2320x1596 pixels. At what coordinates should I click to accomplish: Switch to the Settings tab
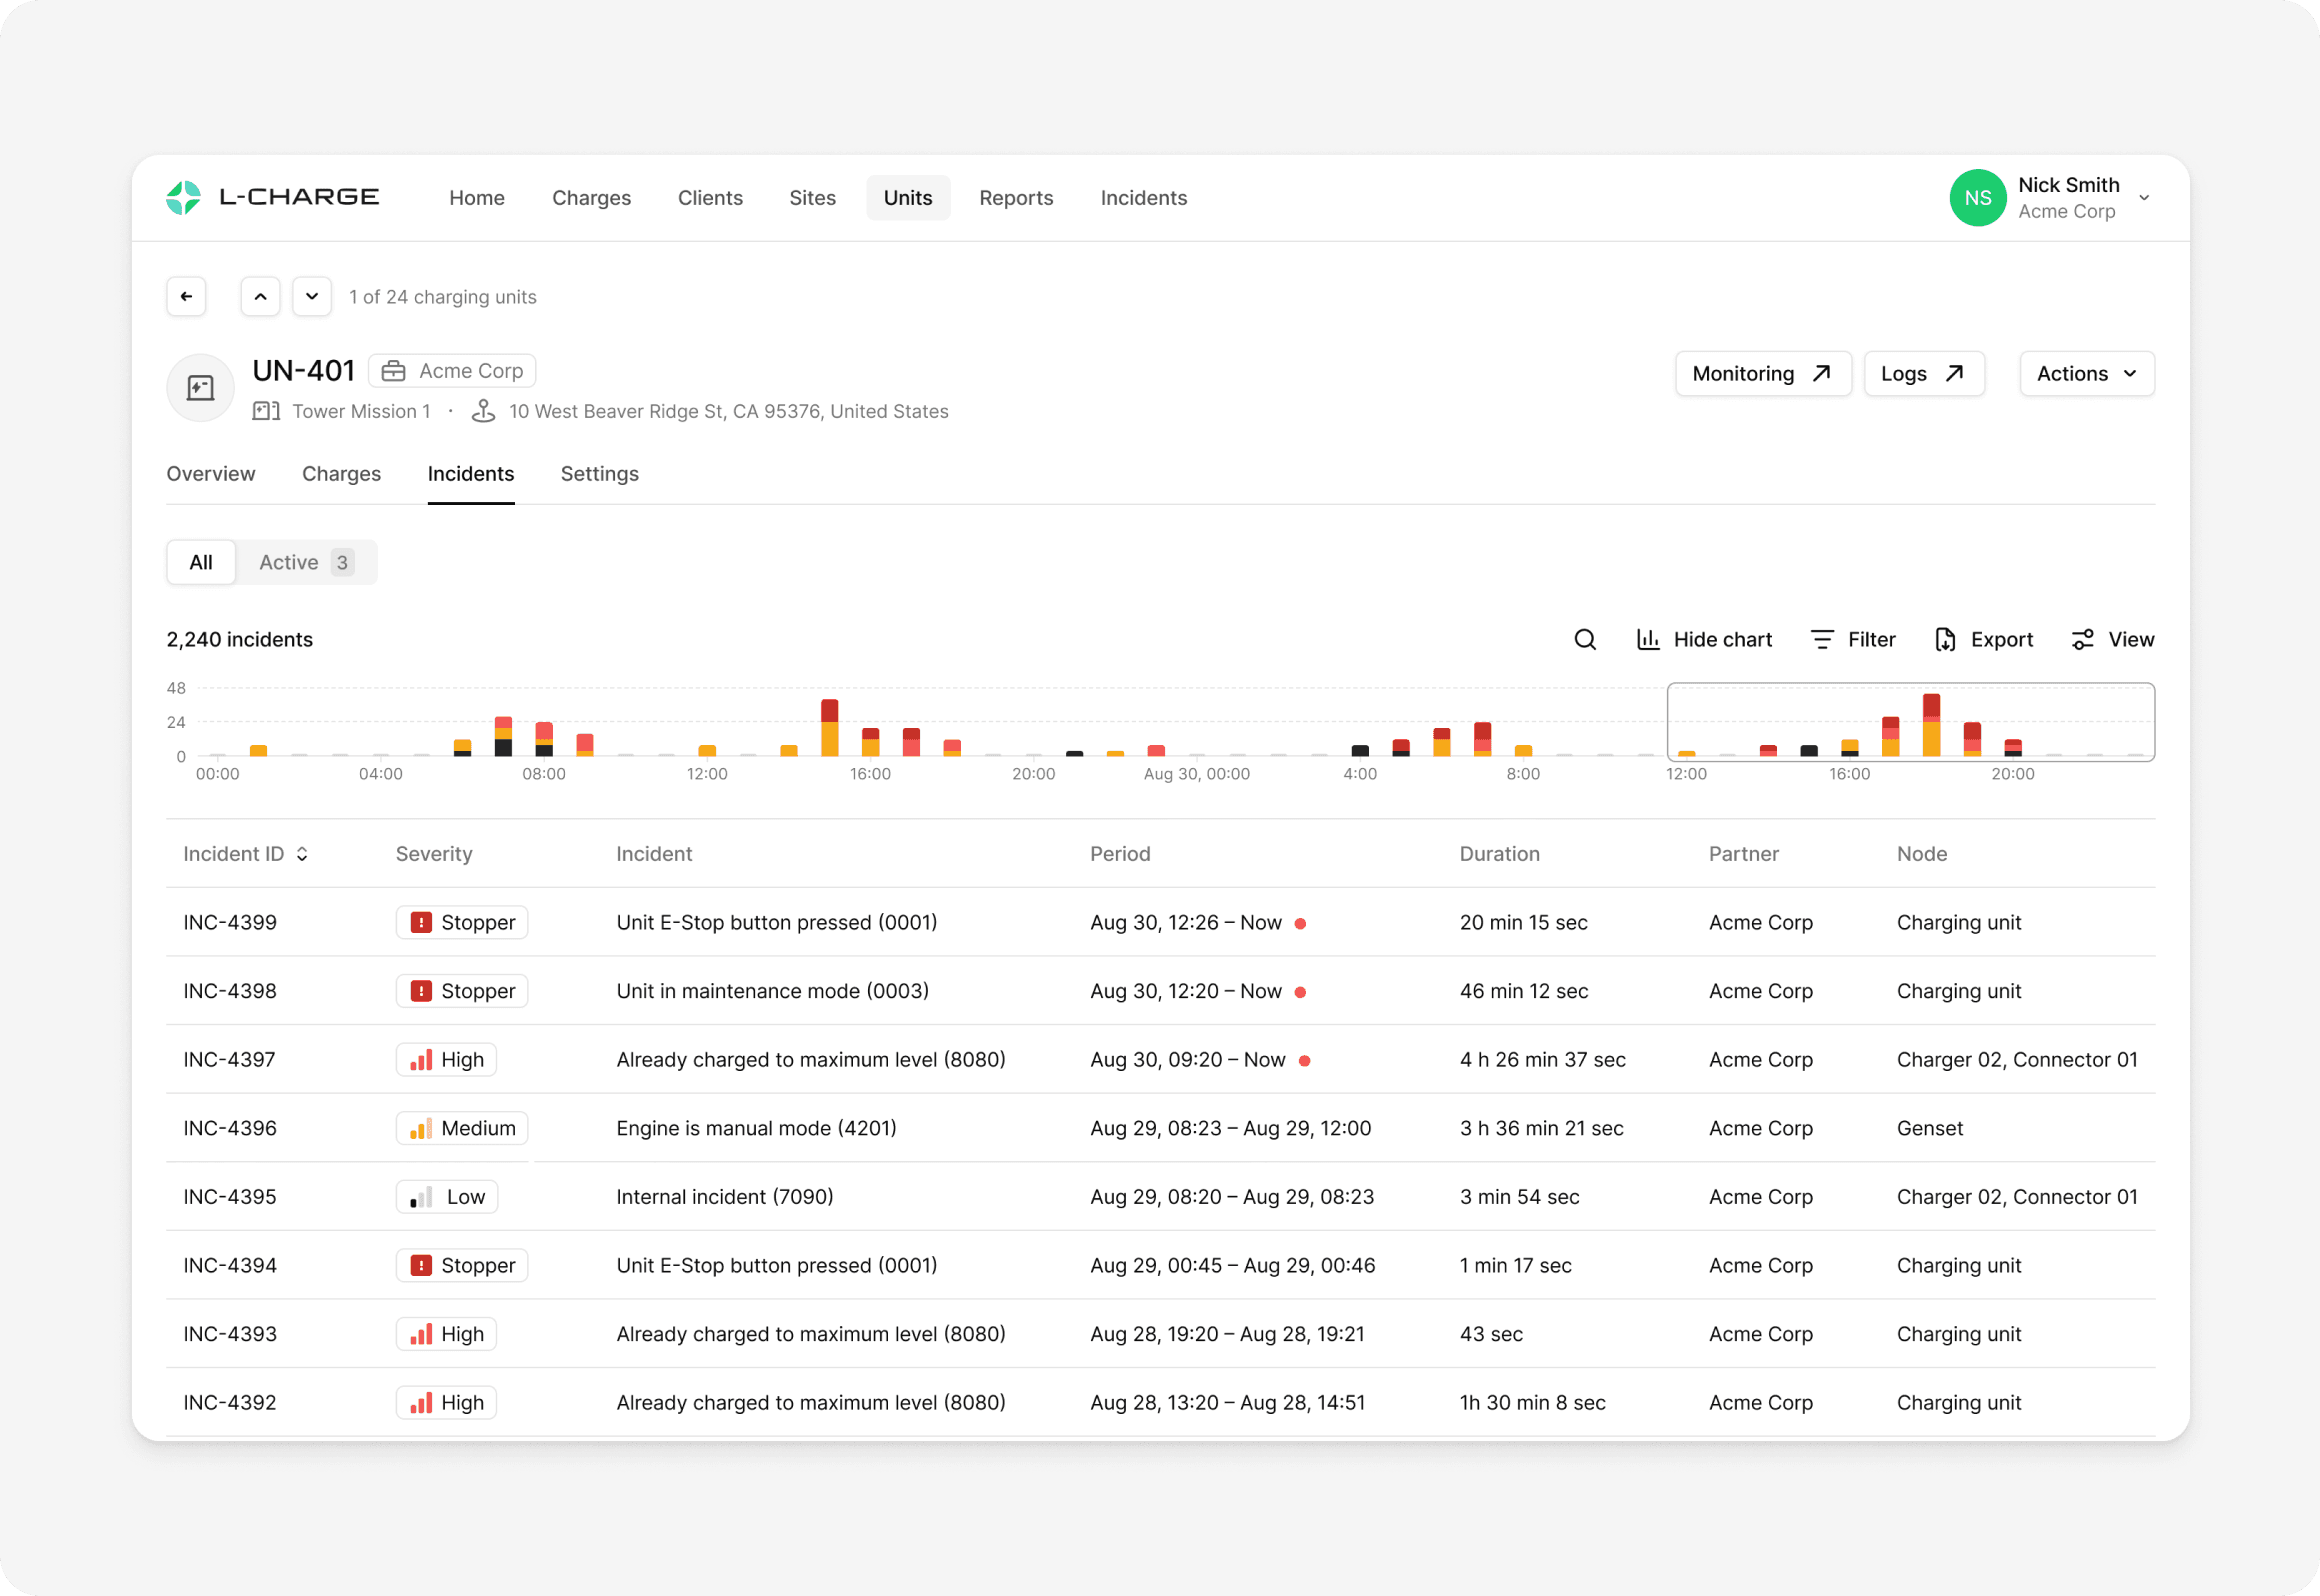coord(599,474)
